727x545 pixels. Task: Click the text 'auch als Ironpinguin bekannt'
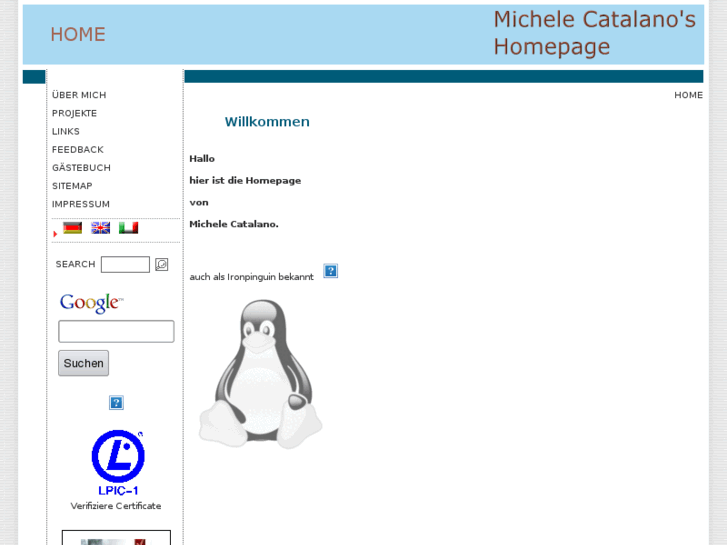(252, 277)
